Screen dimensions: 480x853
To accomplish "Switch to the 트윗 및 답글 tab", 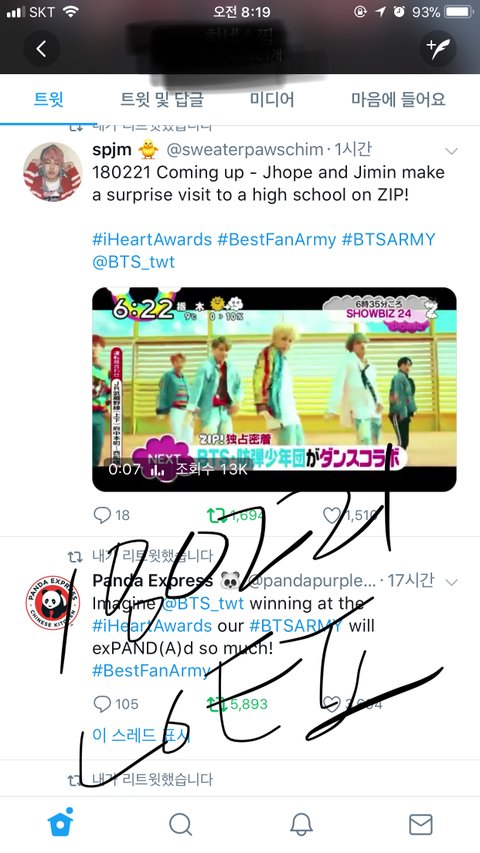I will [x=162, y=99].
